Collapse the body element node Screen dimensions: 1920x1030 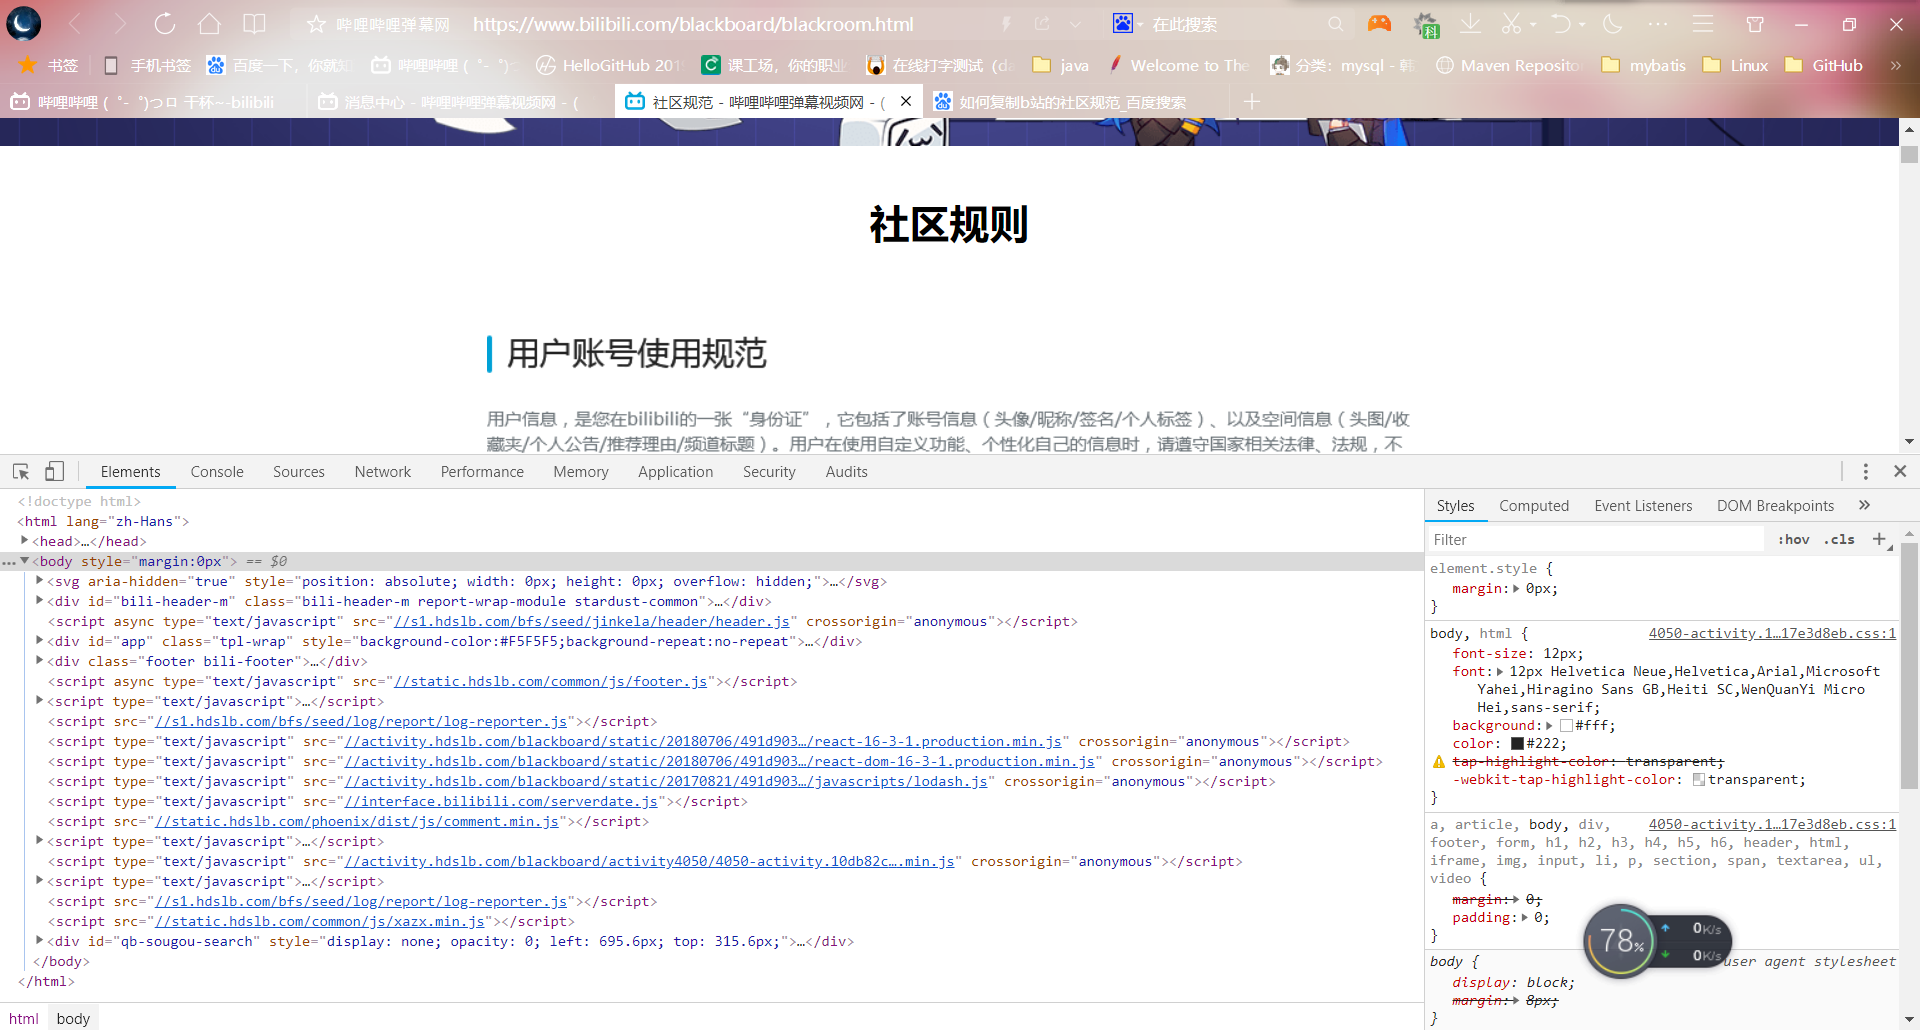click(x=24, y=561)
